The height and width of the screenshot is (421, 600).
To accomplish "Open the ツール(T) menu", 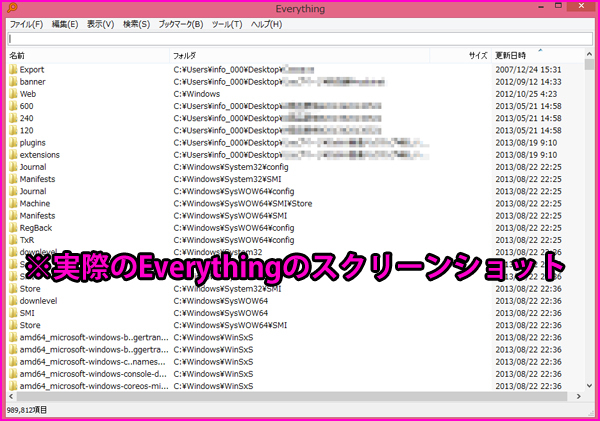I will (227, 24).
